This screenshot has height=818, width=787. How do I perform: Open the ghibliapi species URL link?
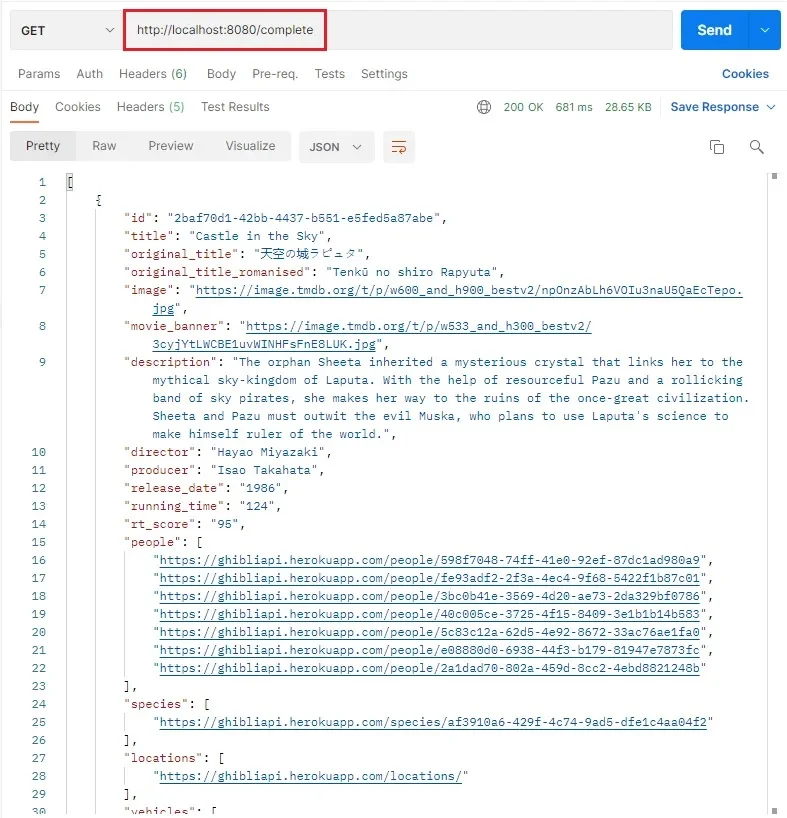(x=433, y=722)
